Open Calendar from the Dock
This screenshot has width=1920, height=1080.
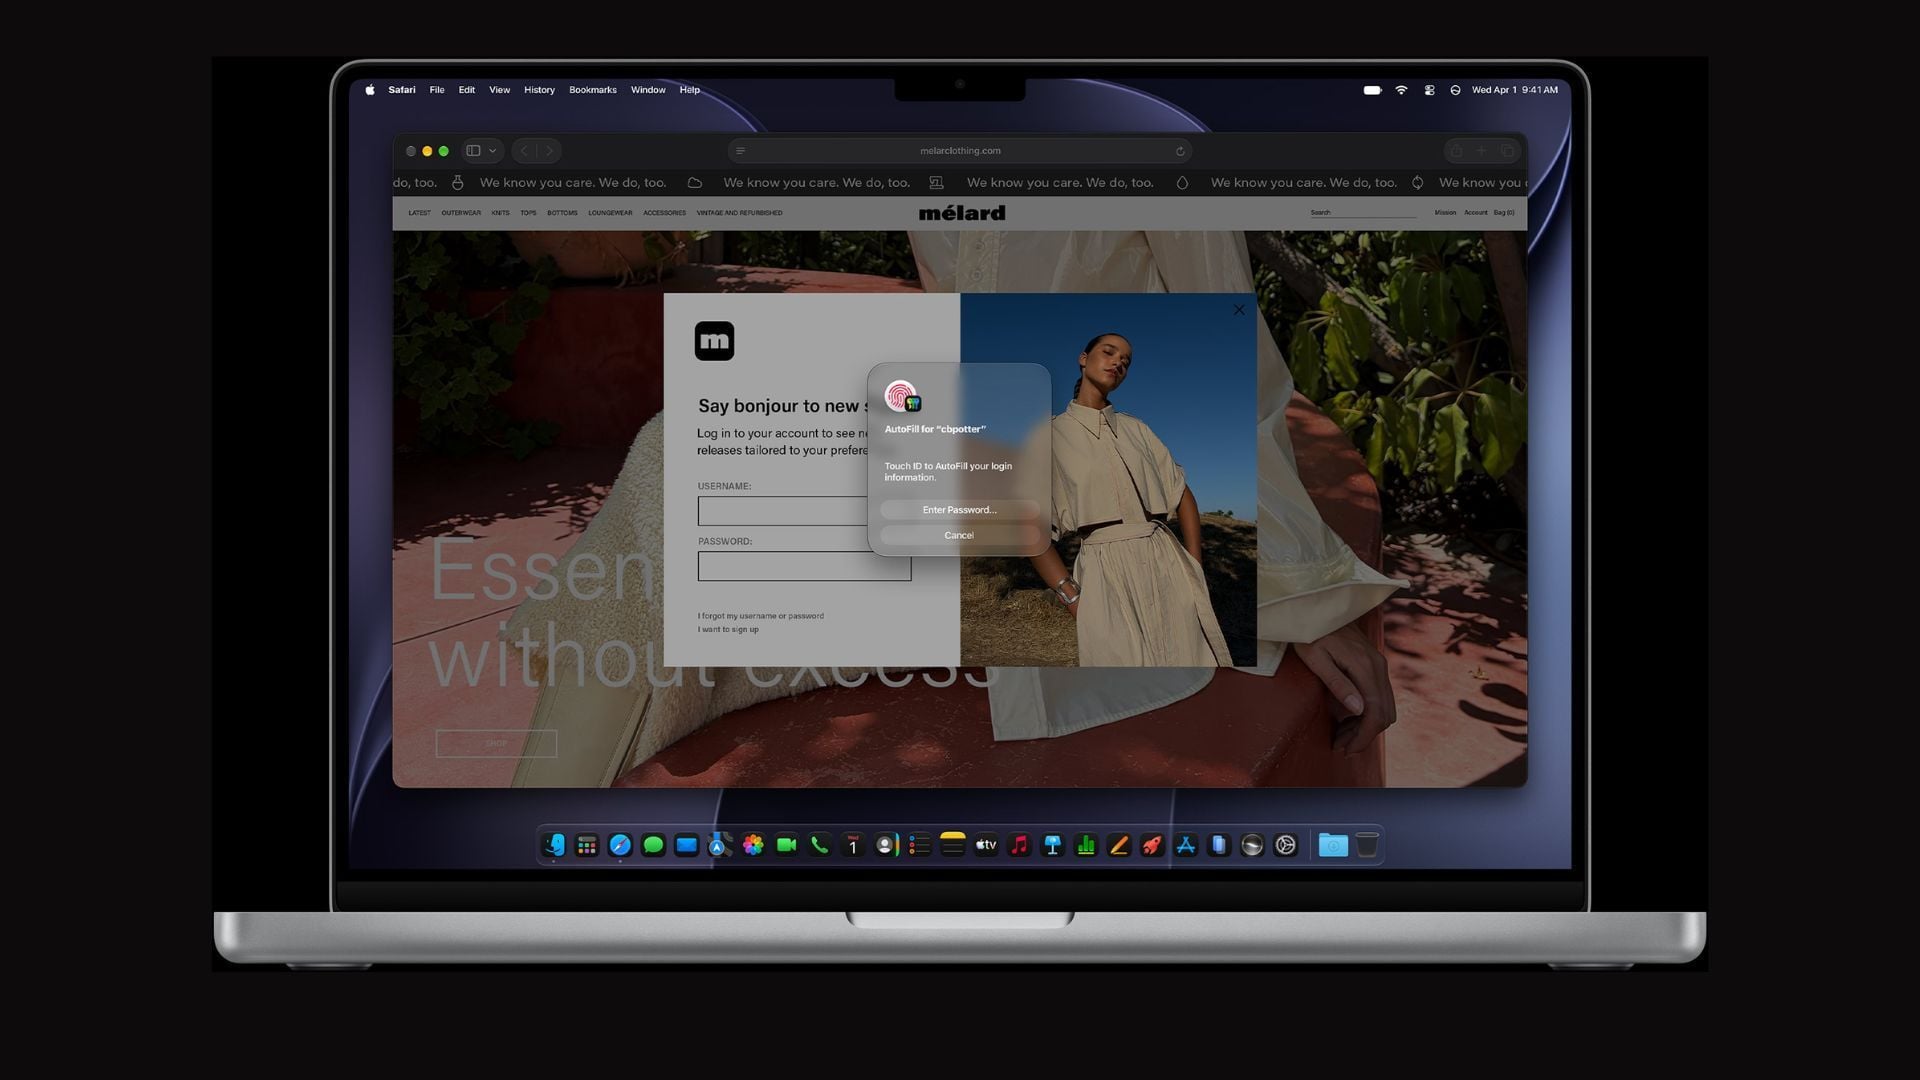pyautogui.click(x=853, y=846)
